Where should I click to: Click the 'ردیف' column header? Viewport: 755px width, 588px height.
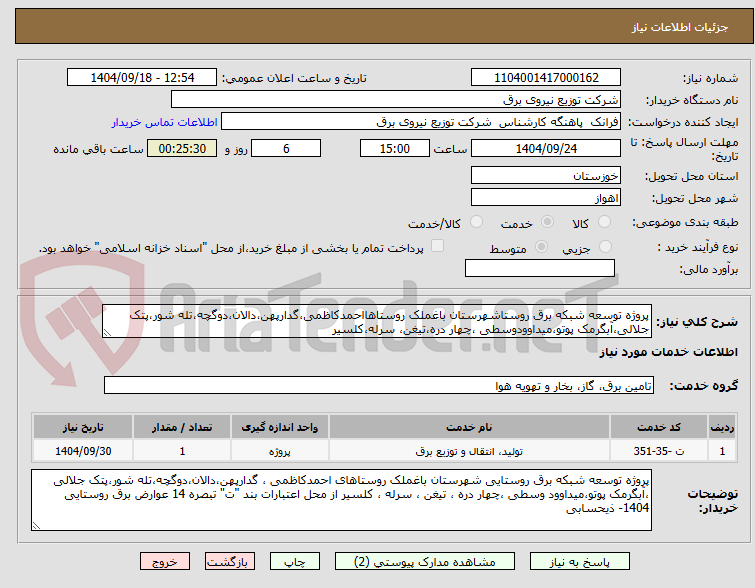coord(722,427)
